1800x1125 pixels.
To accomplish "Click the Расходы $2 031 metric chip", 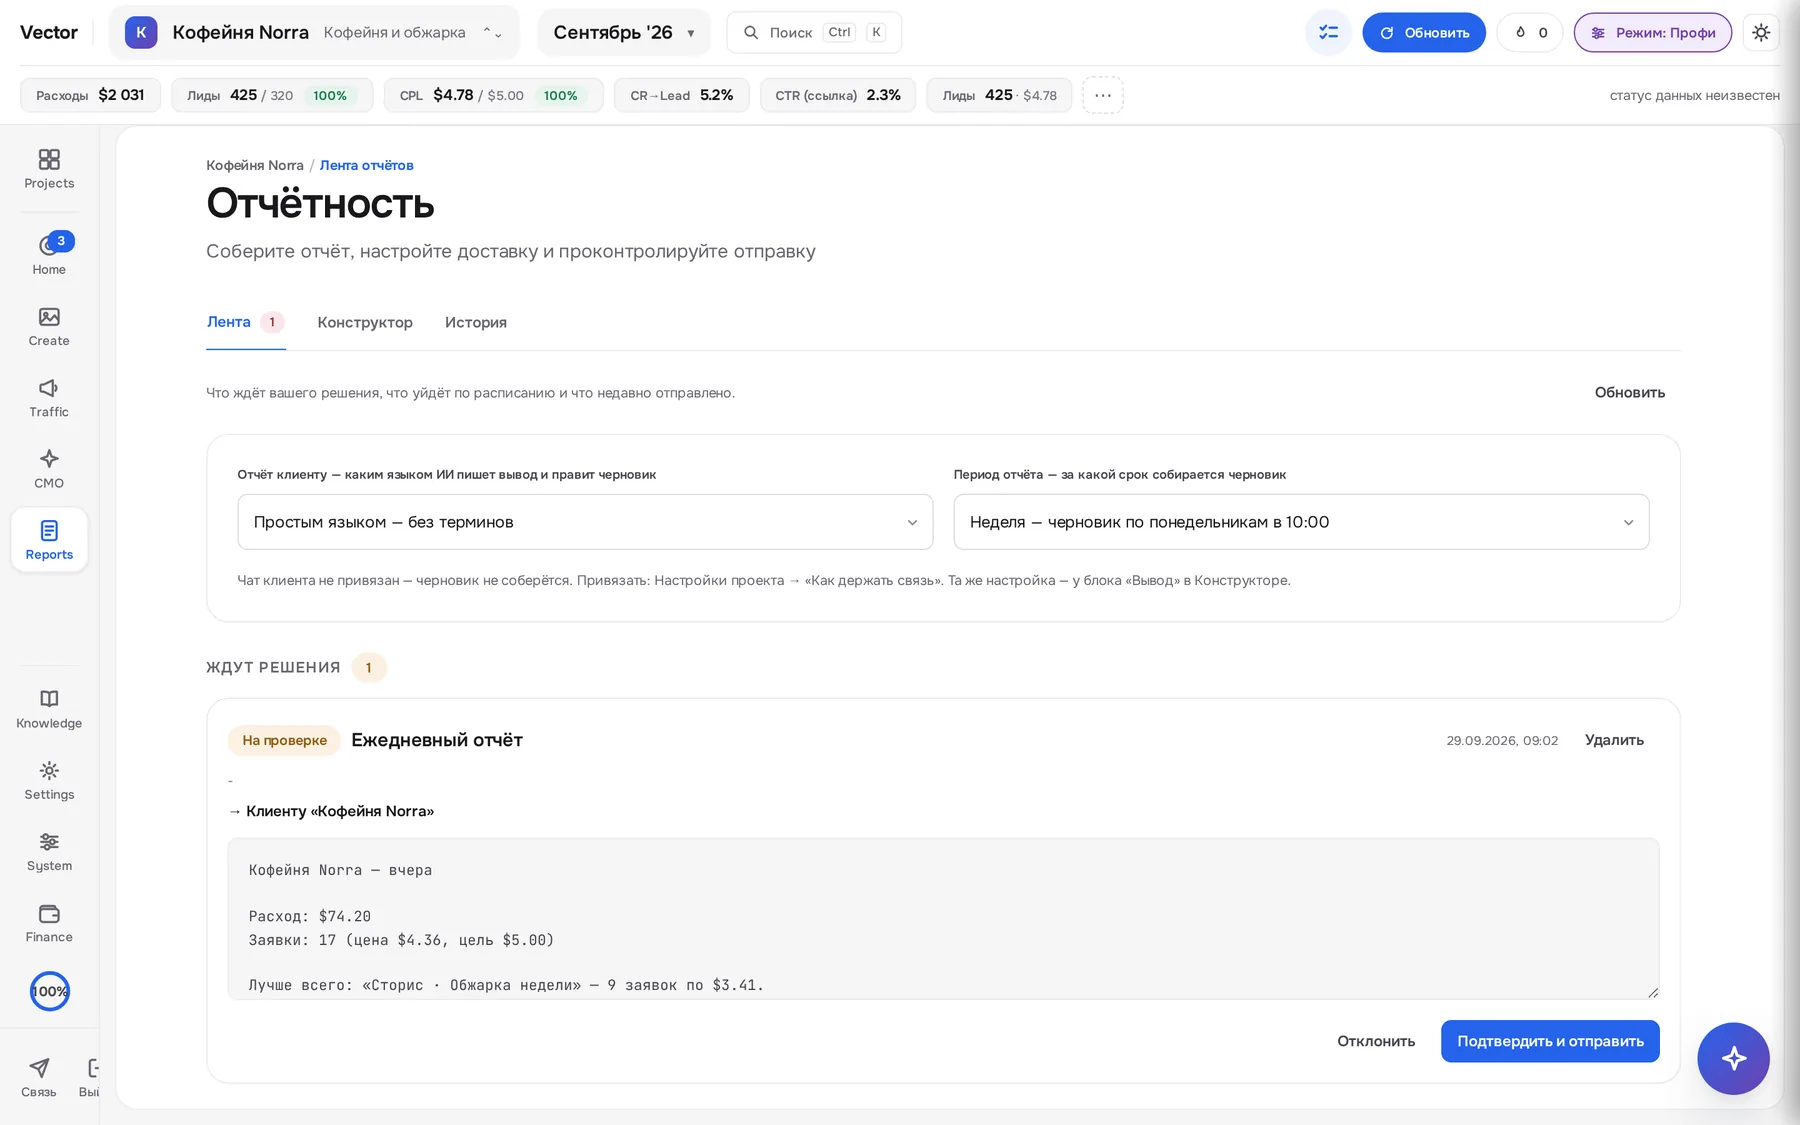I will 90,95.
